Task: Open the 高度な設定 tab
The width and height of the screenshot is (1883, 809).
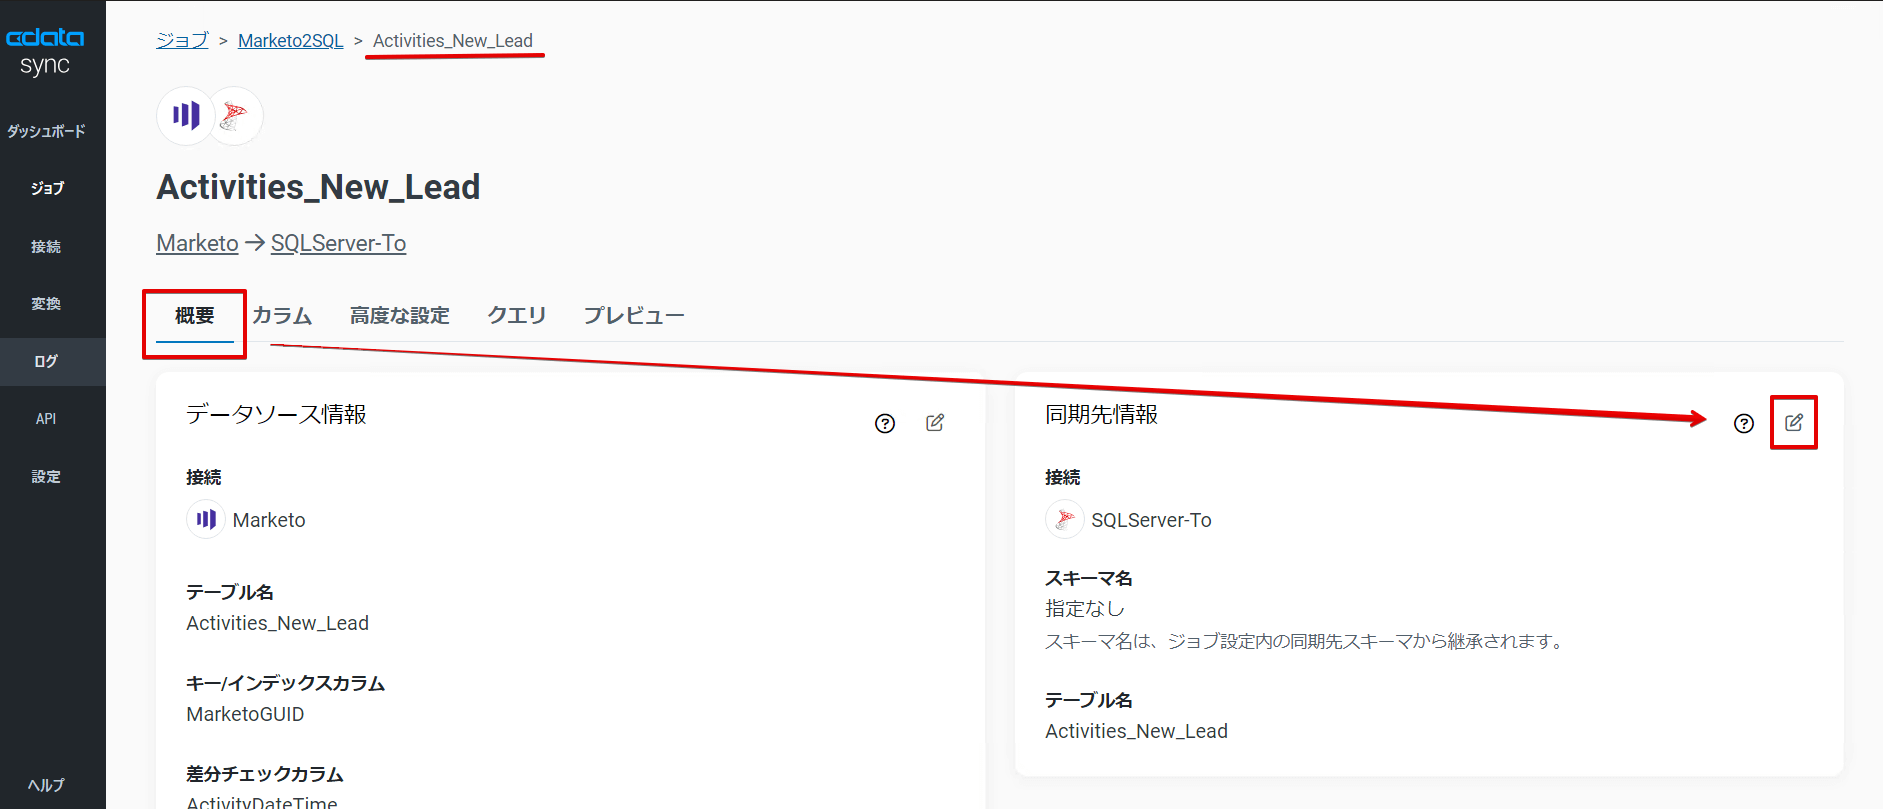Action: coord(400,316)
